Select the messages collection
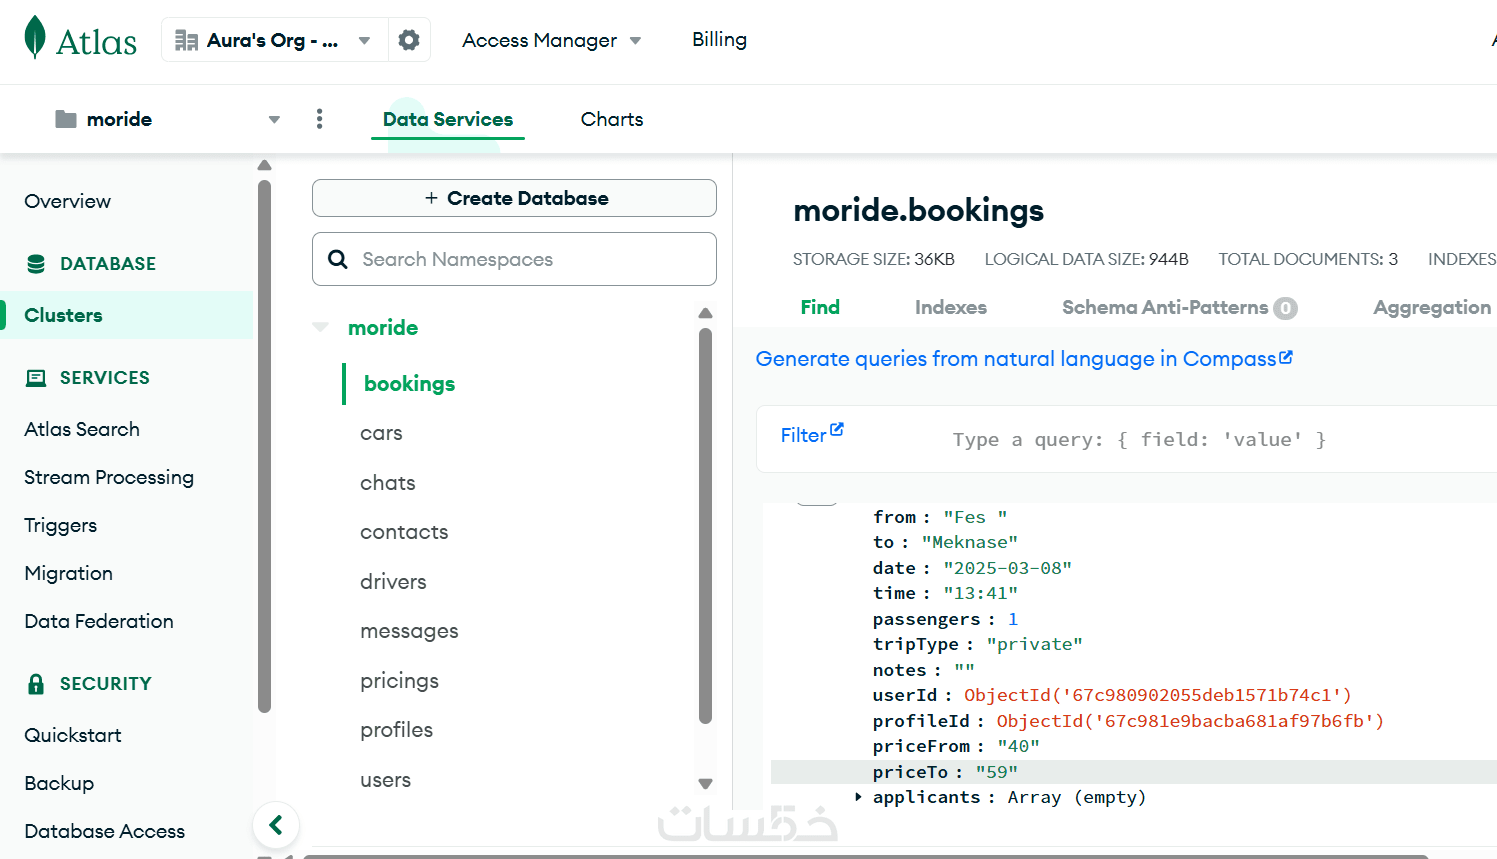The height and width of the screenshot is (859, 1497). click(x=409, y=632)
